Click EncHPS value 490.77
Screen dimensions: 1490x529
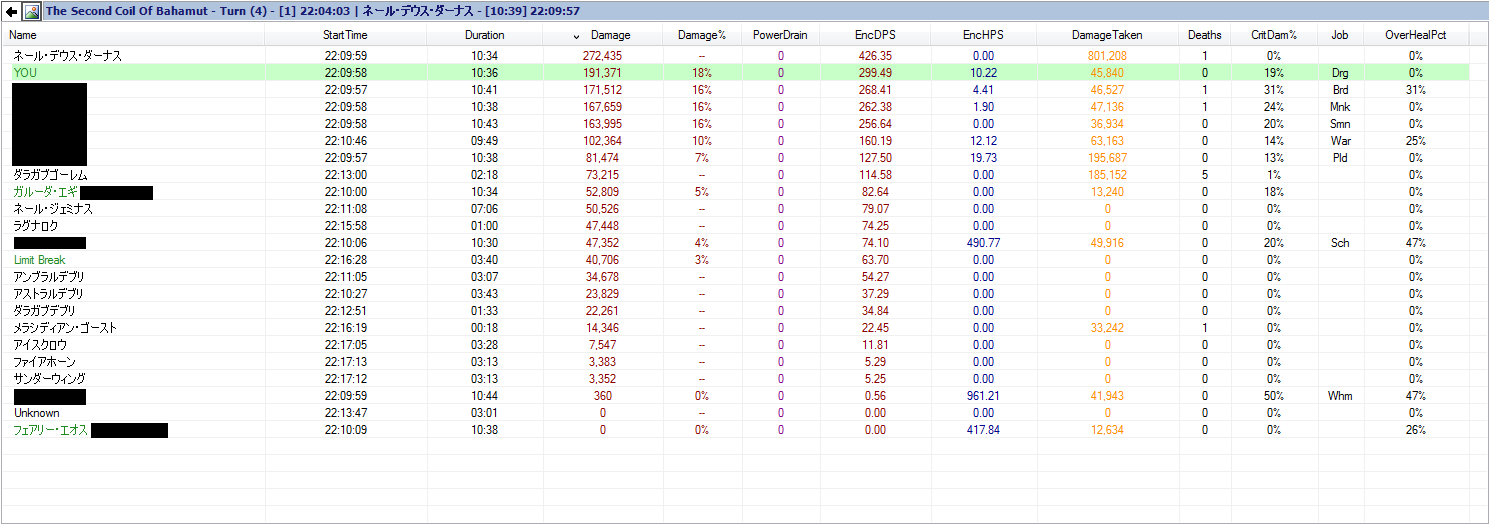983,243
